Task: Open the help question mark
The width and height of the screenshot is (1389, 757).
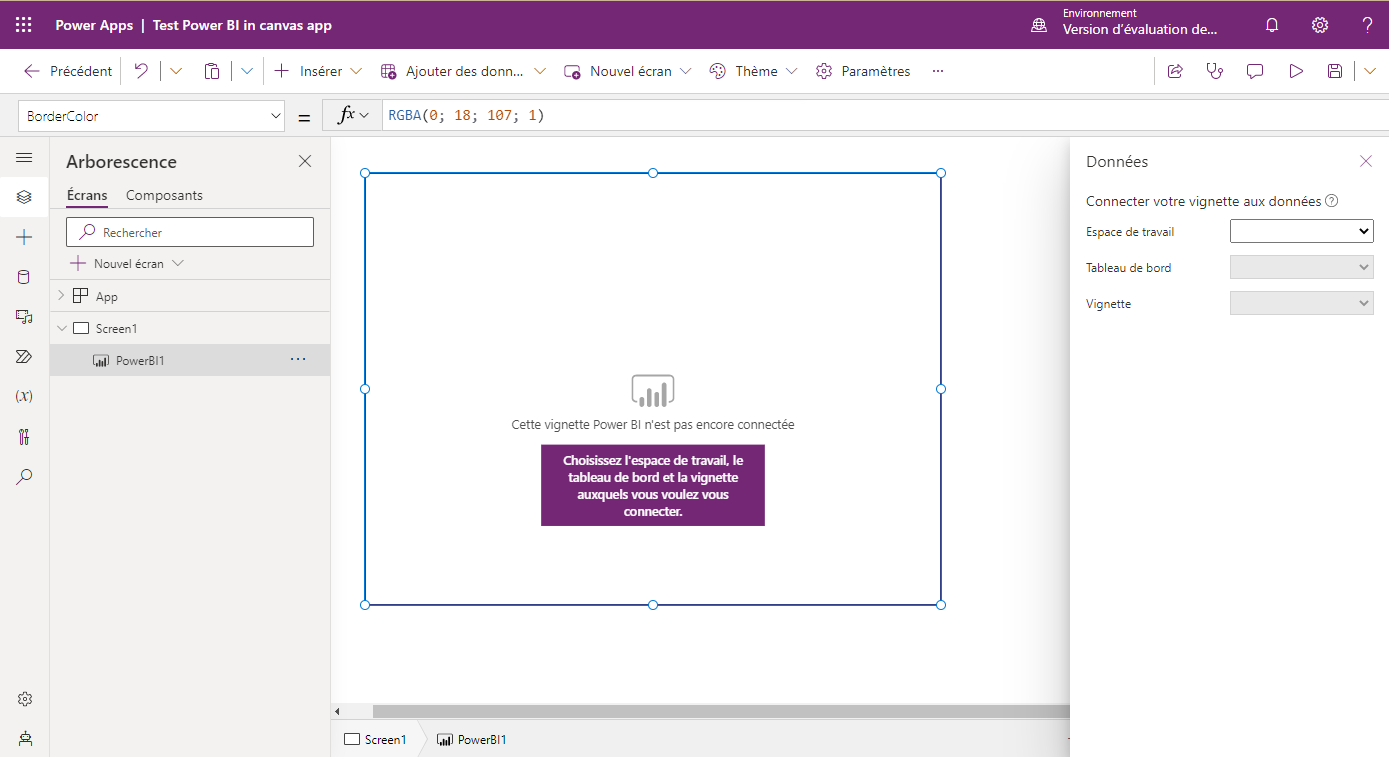Action: (1367, 25)
